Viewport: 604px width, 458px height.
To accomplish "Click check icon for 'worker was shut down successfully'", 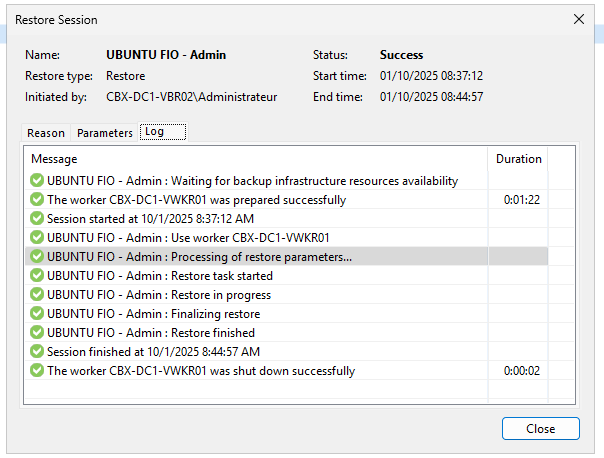I will click(x=37, y=371).
